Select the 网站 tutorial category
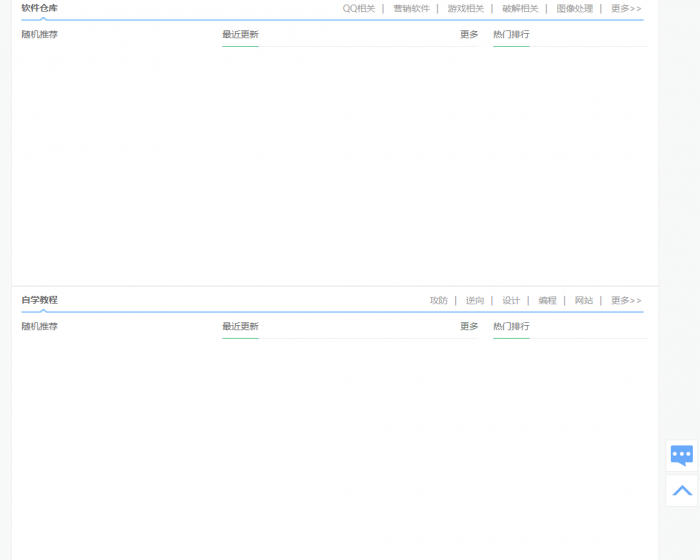 pos(583,301)
